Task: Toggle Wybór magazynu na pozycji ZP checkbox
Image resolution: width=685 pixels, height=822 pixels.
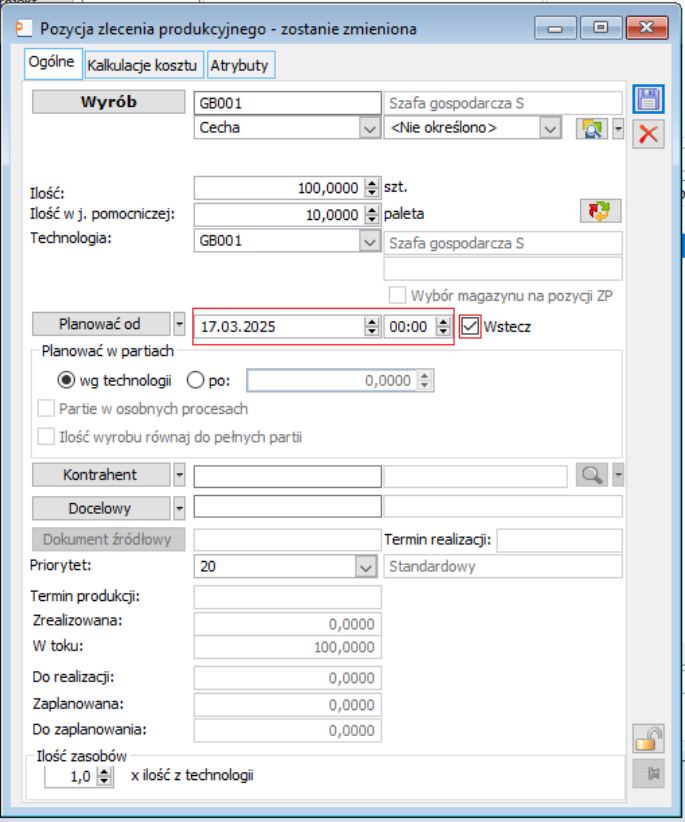Action: pyautogui.click(x=397, y=295)
